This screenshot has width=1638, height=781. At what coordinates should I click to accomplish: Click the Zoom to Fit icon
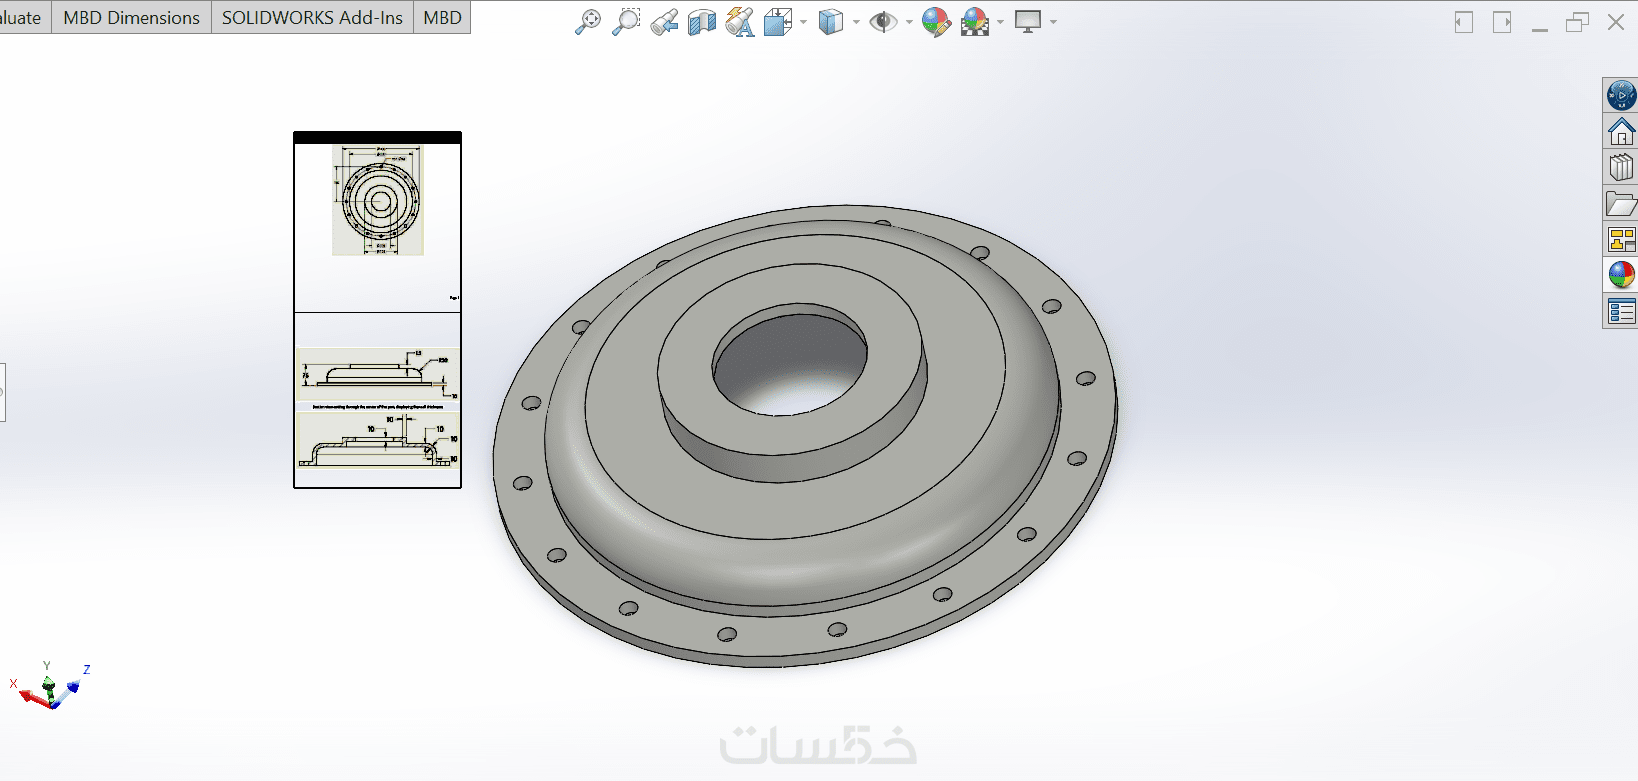tap(588, 21)
